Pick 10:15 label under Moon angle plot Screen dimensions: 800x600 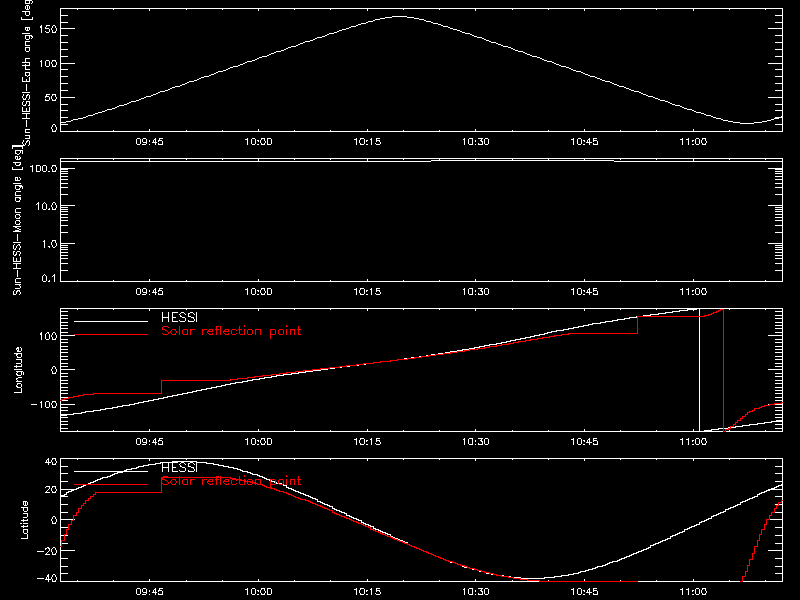(x=367, y=292)
